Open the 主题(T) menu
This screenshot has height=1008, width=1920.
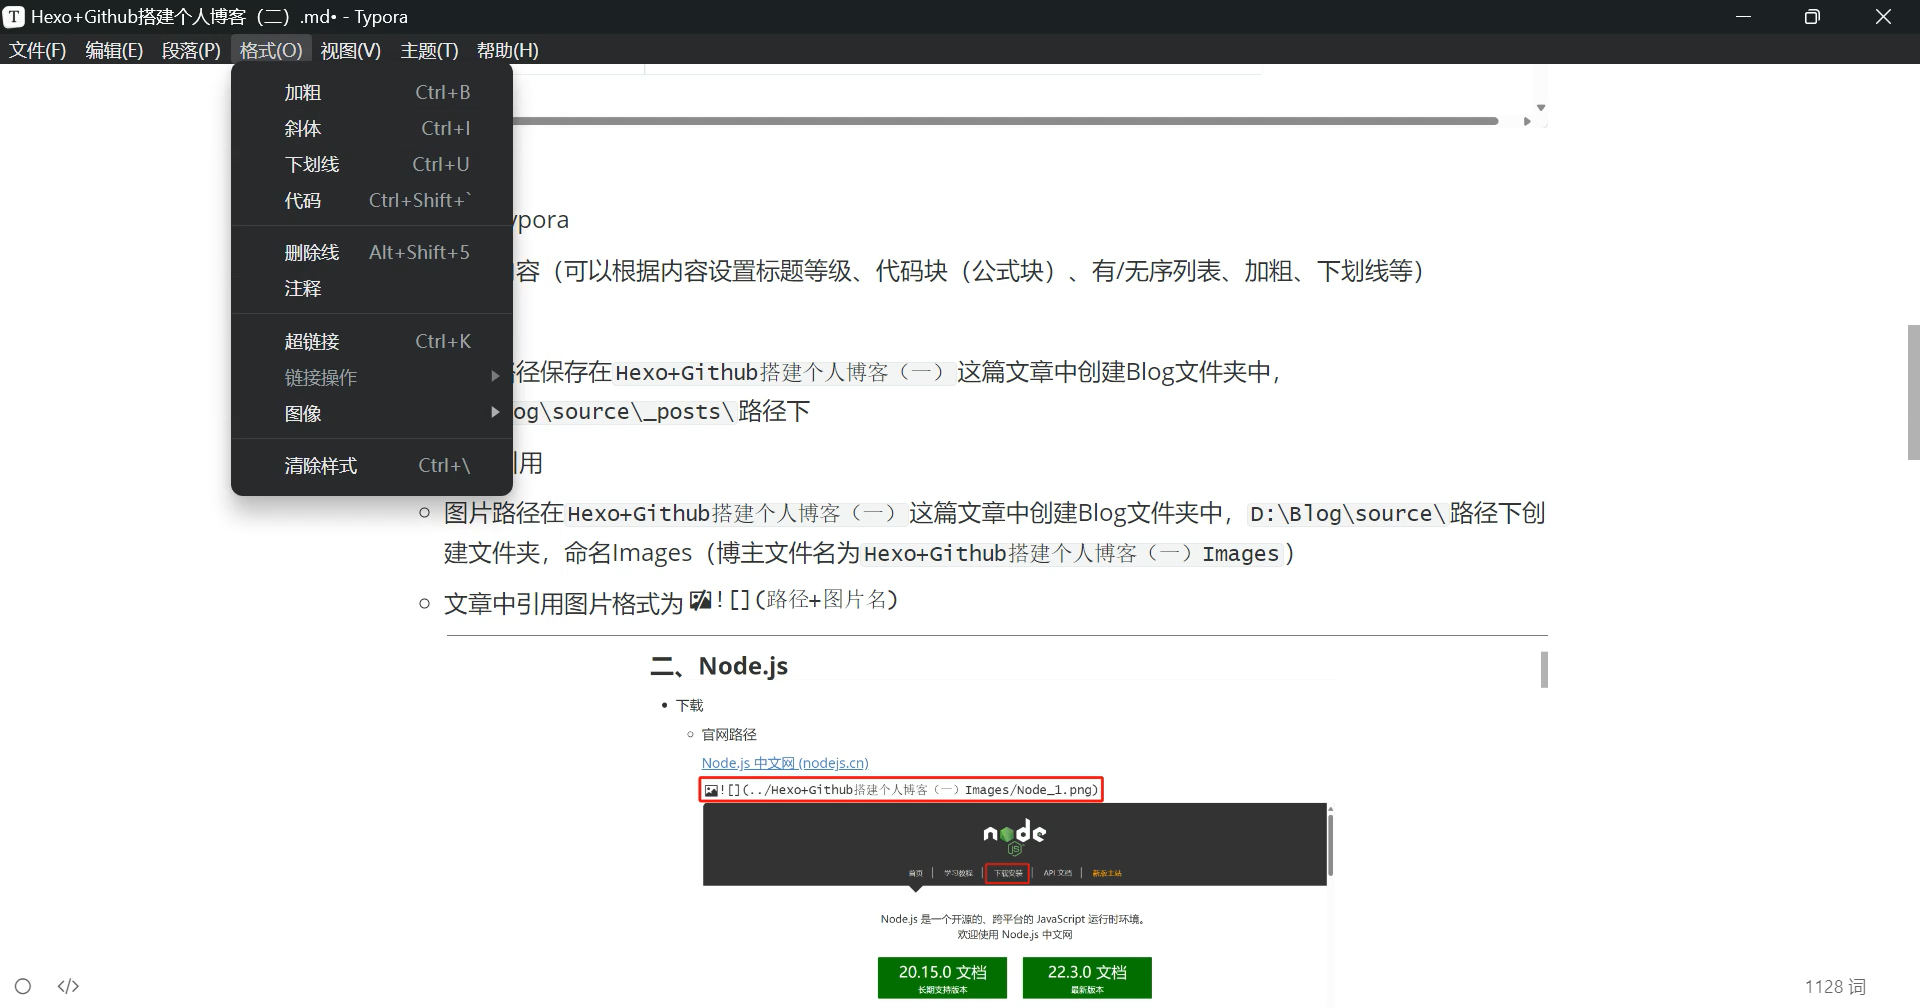(429, 50)
